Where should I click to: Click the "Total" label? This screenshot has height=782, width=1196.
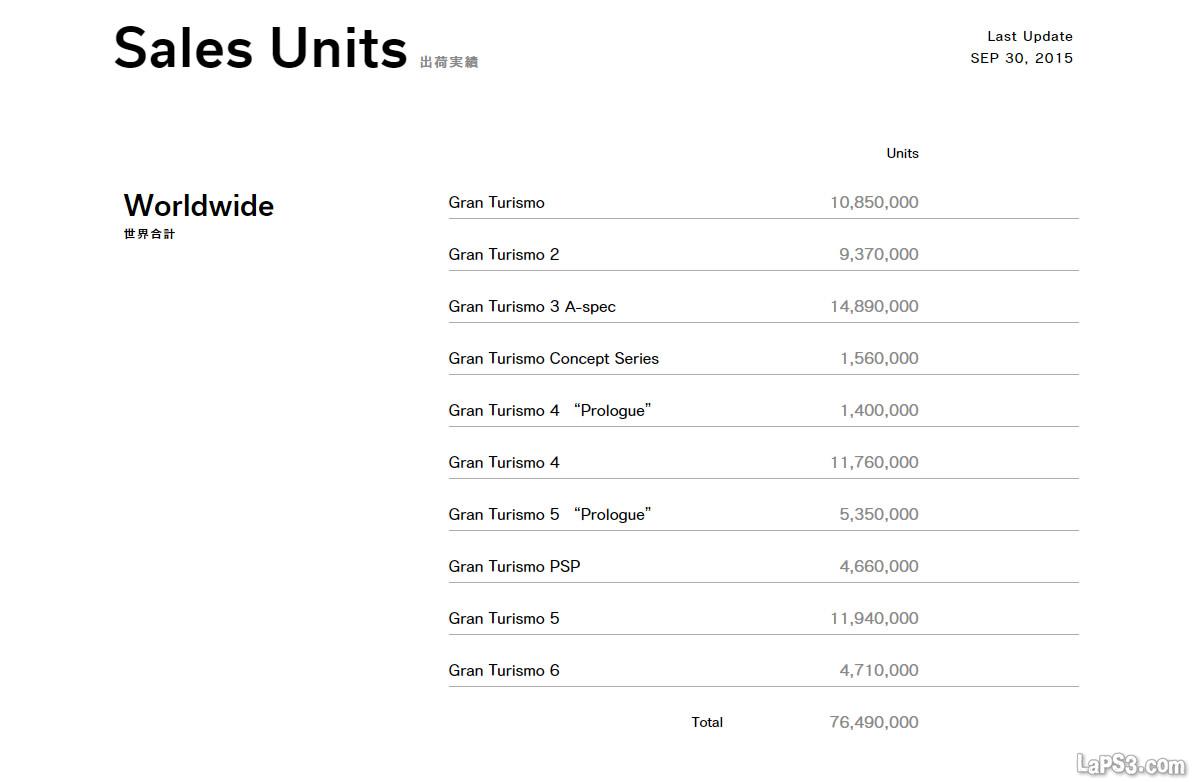pyautogui.click(x=707, y=722)
